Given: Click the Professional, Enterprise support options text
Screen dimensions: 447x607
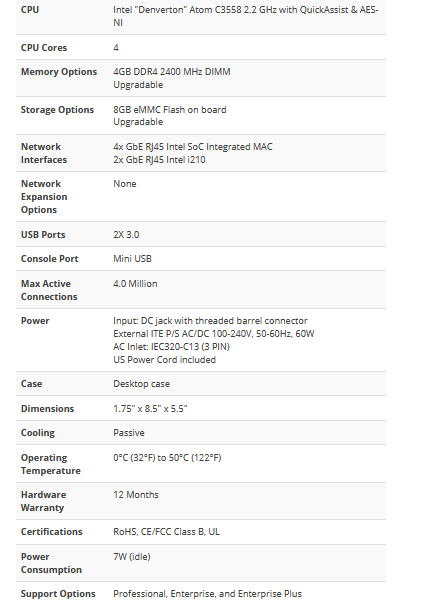Looking at the screenshot, I should pyautogui.click(x=207, y=594).
